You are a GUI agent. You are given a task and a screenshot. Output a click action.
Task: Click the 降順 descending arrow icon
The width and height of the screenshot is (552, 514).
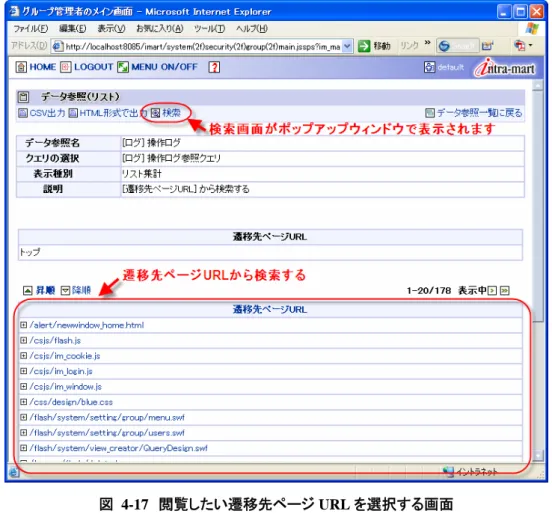pyautogui.click(x=65, y=290)
